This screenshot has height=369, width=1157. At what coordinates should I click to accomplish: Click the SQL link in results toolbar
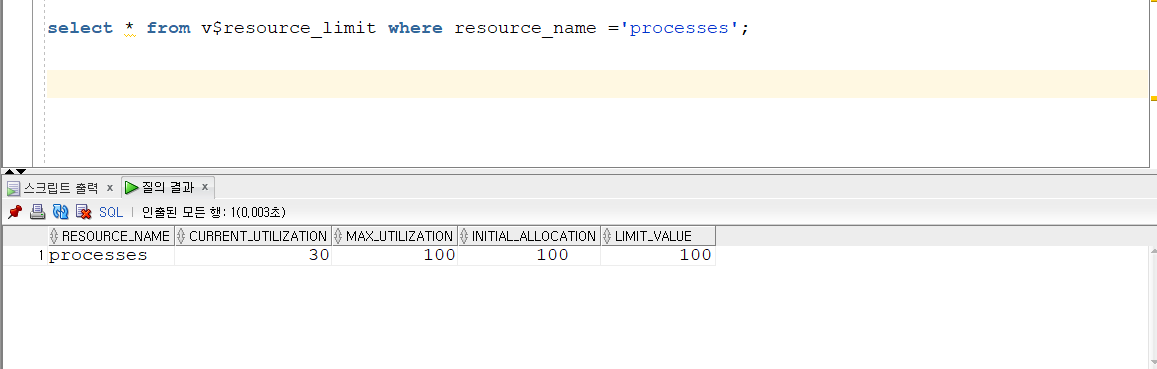(111, 213)
